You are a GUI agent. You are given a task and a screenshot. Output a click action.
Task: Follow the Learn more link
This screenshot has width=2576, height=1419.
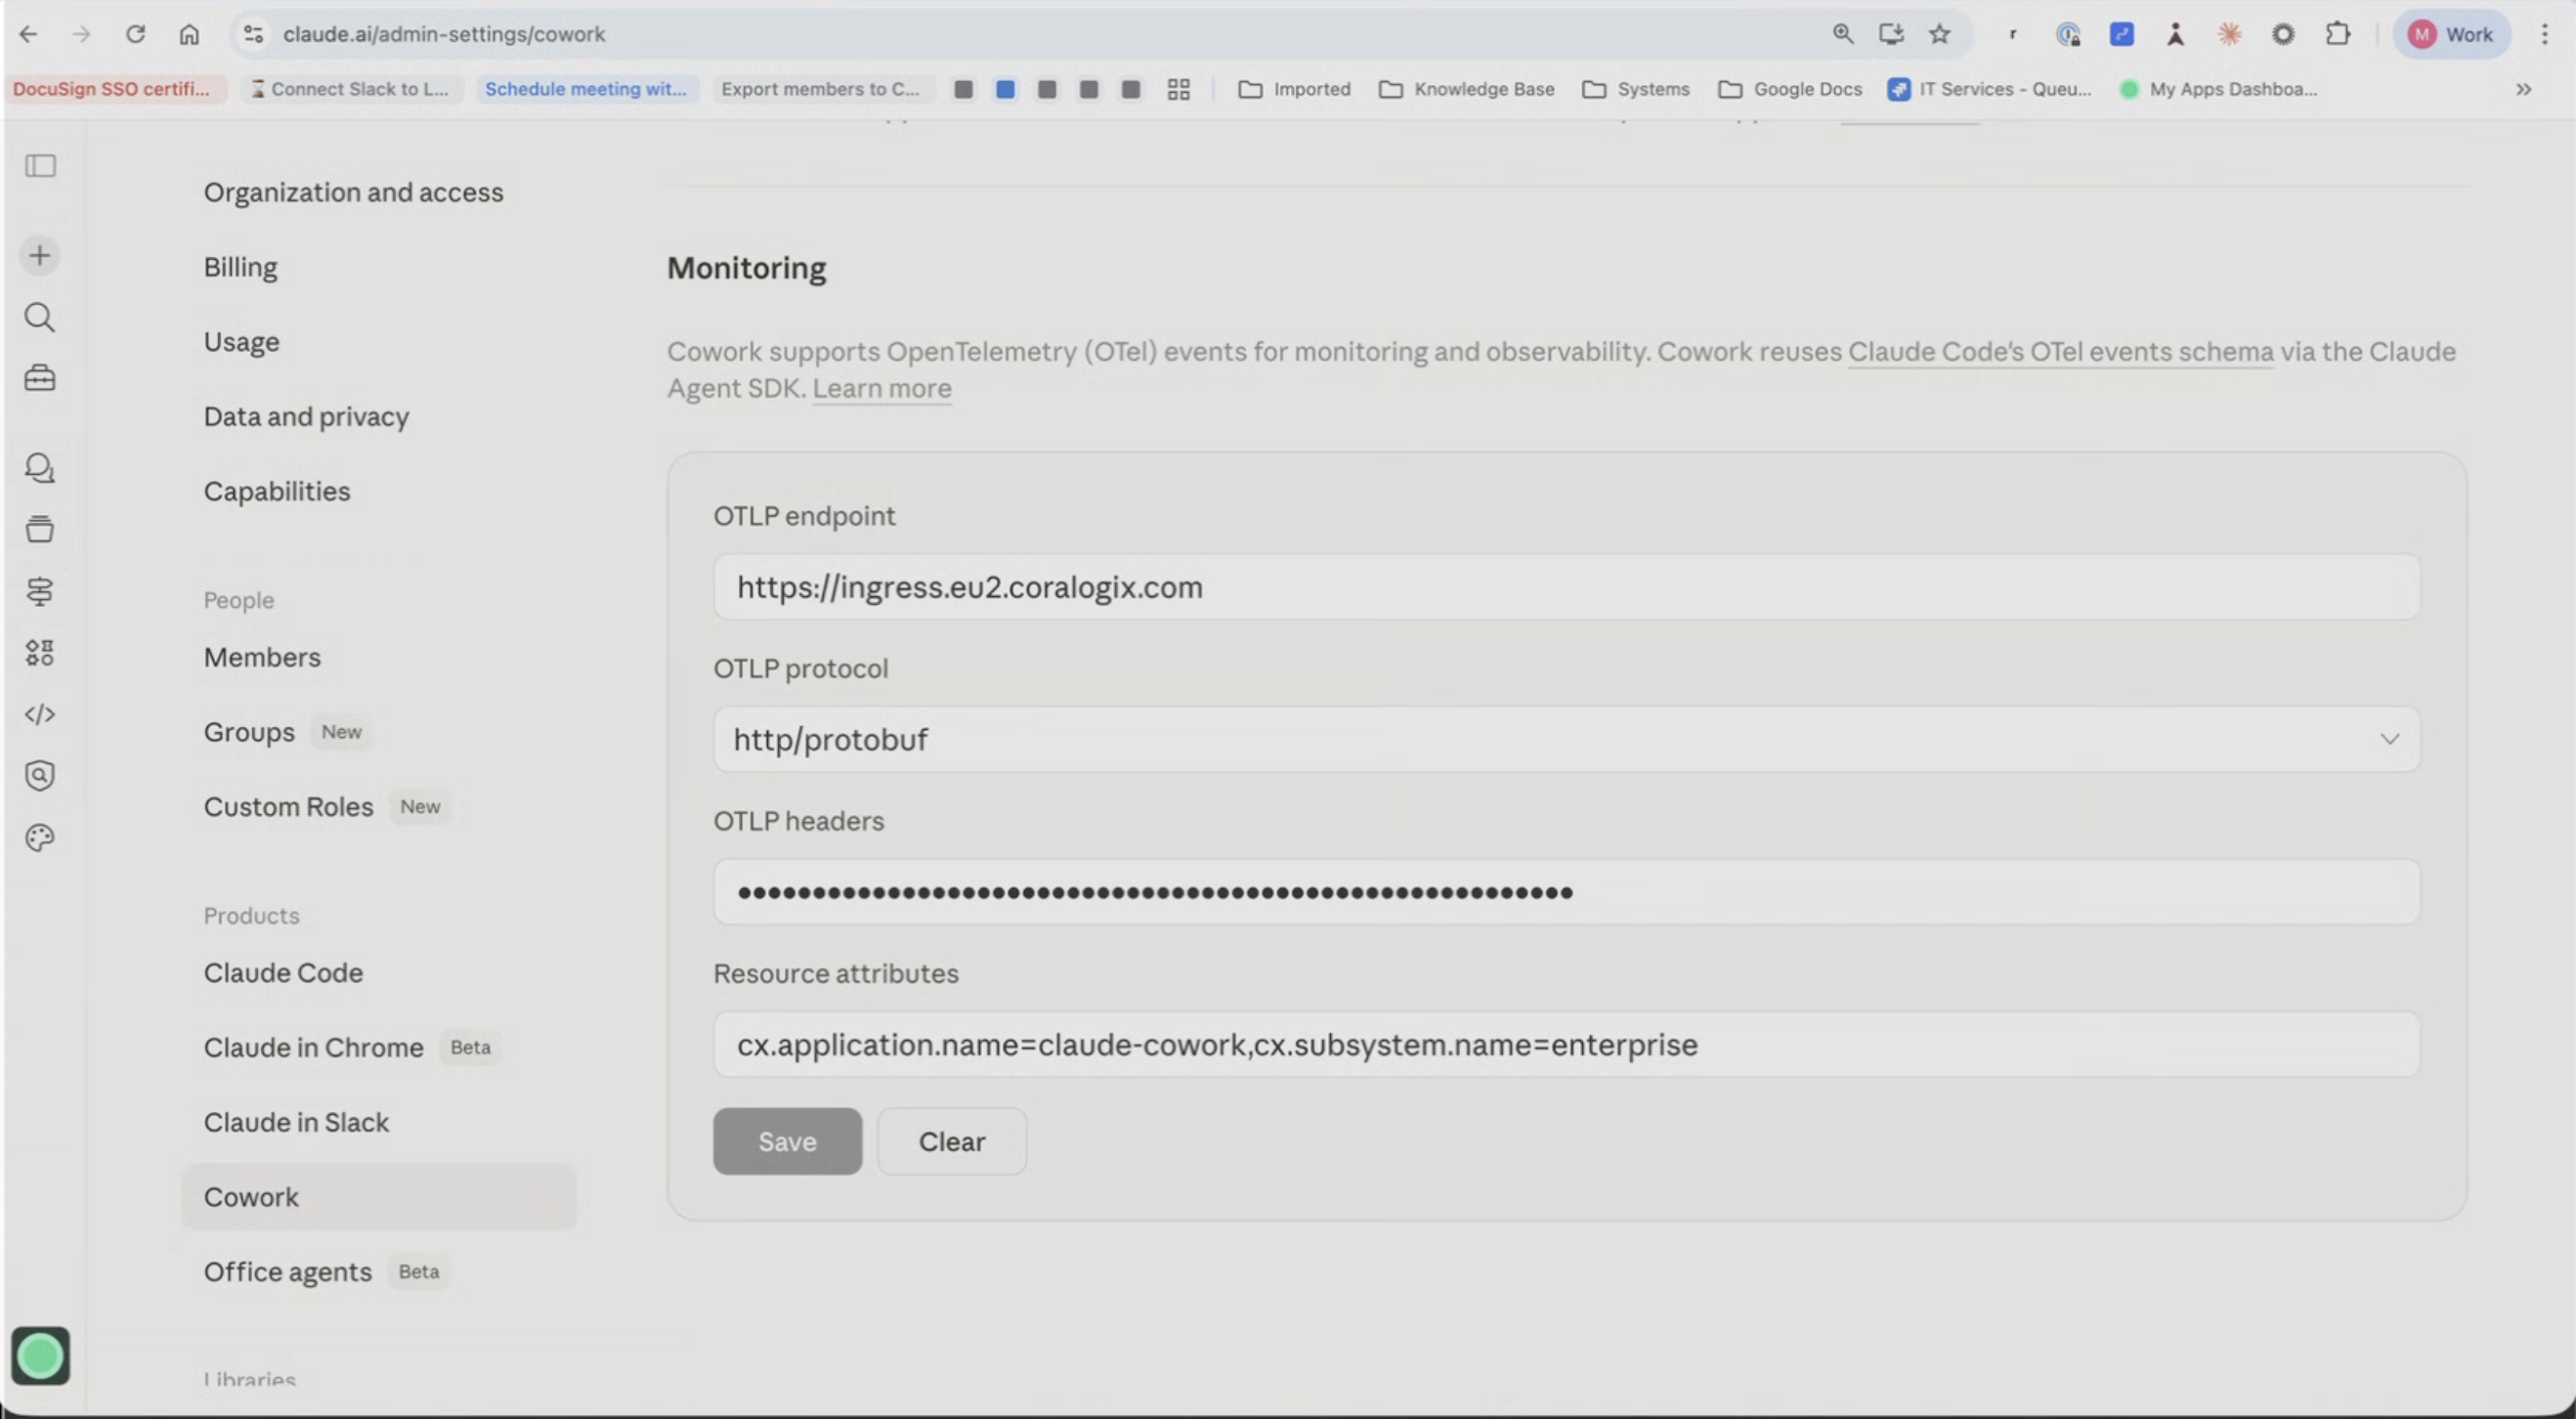click(881, 388)
